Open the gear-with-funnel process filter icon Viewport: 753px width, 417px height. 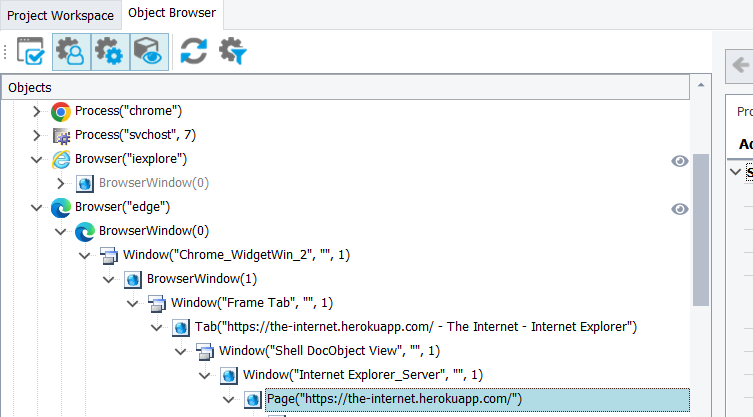pos(233,52)
